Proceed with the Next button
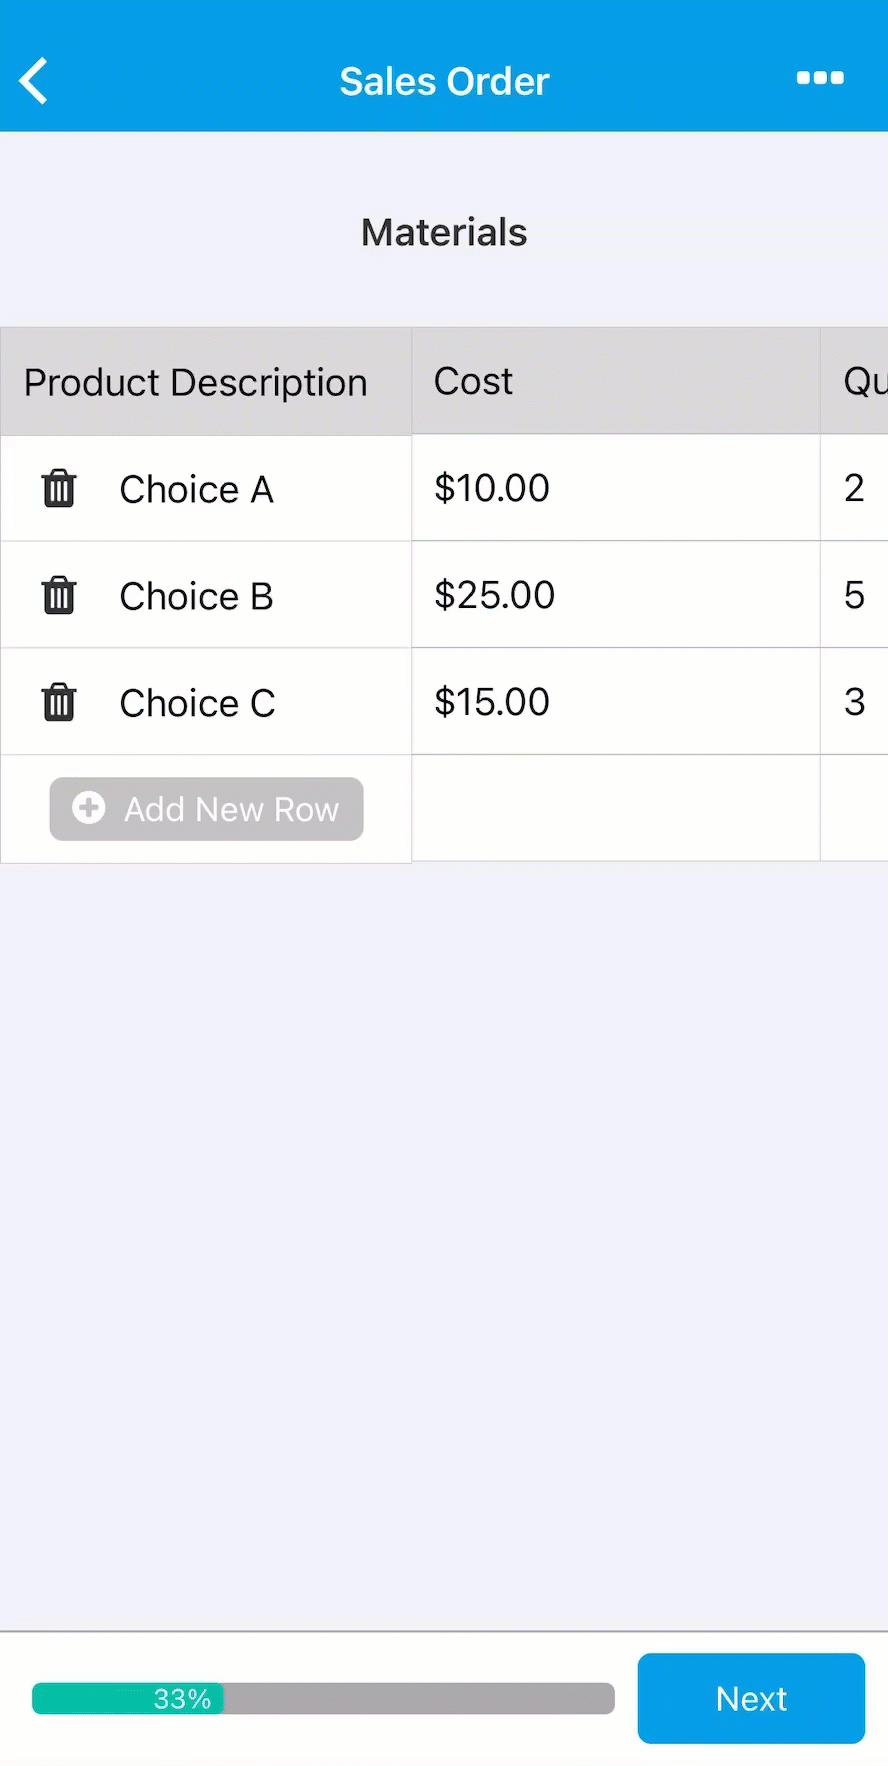 pyautogui.click(x=751, y=1698)
